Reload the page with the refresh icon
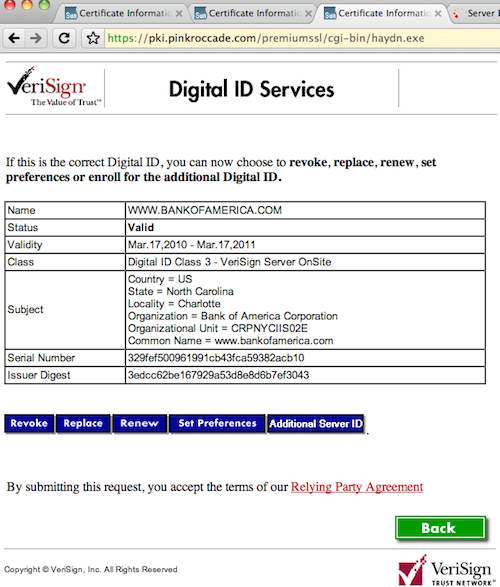Viewport: 500px width, 587px height. tap(64, 38)
